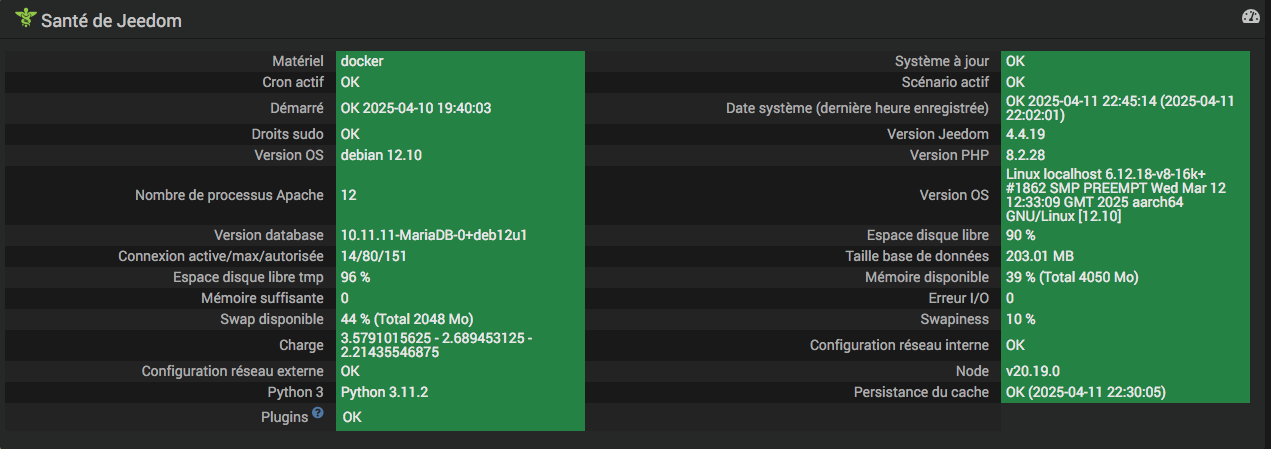This screenshot has width=1271, height=449.
Task: Select the Jeedom version '4.4.19' value
Action: (x=1025, y=134)
